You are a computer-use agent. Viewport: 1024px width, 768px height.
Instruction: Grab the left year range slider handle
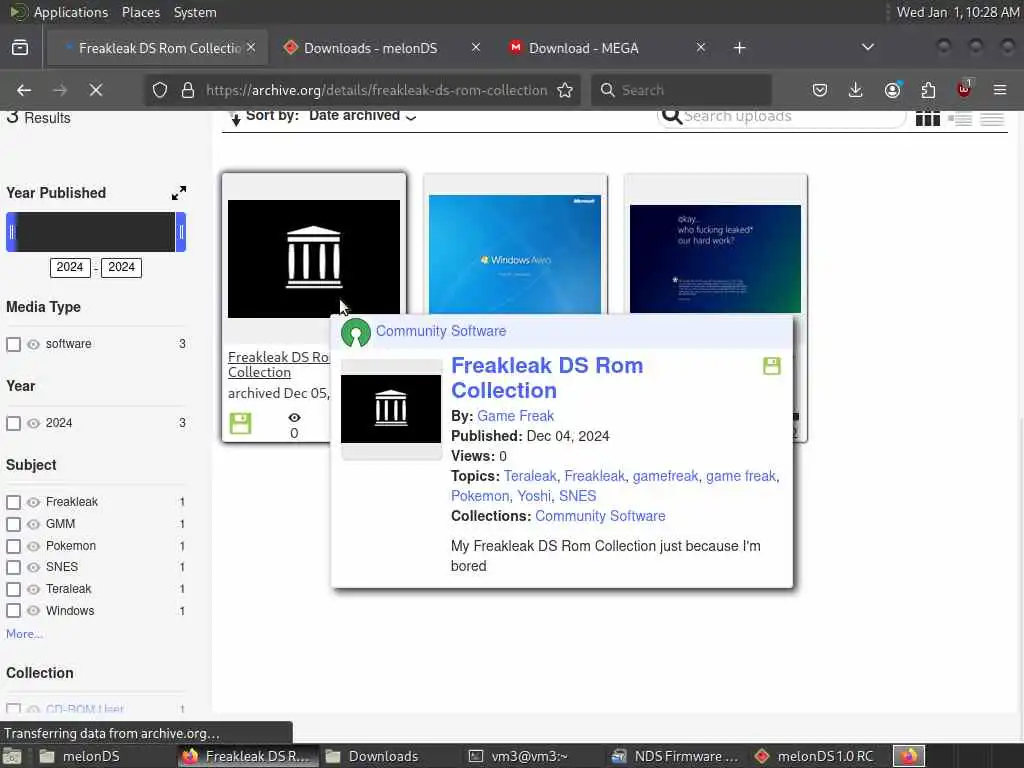pyautogui.click(x=11, y=232)
